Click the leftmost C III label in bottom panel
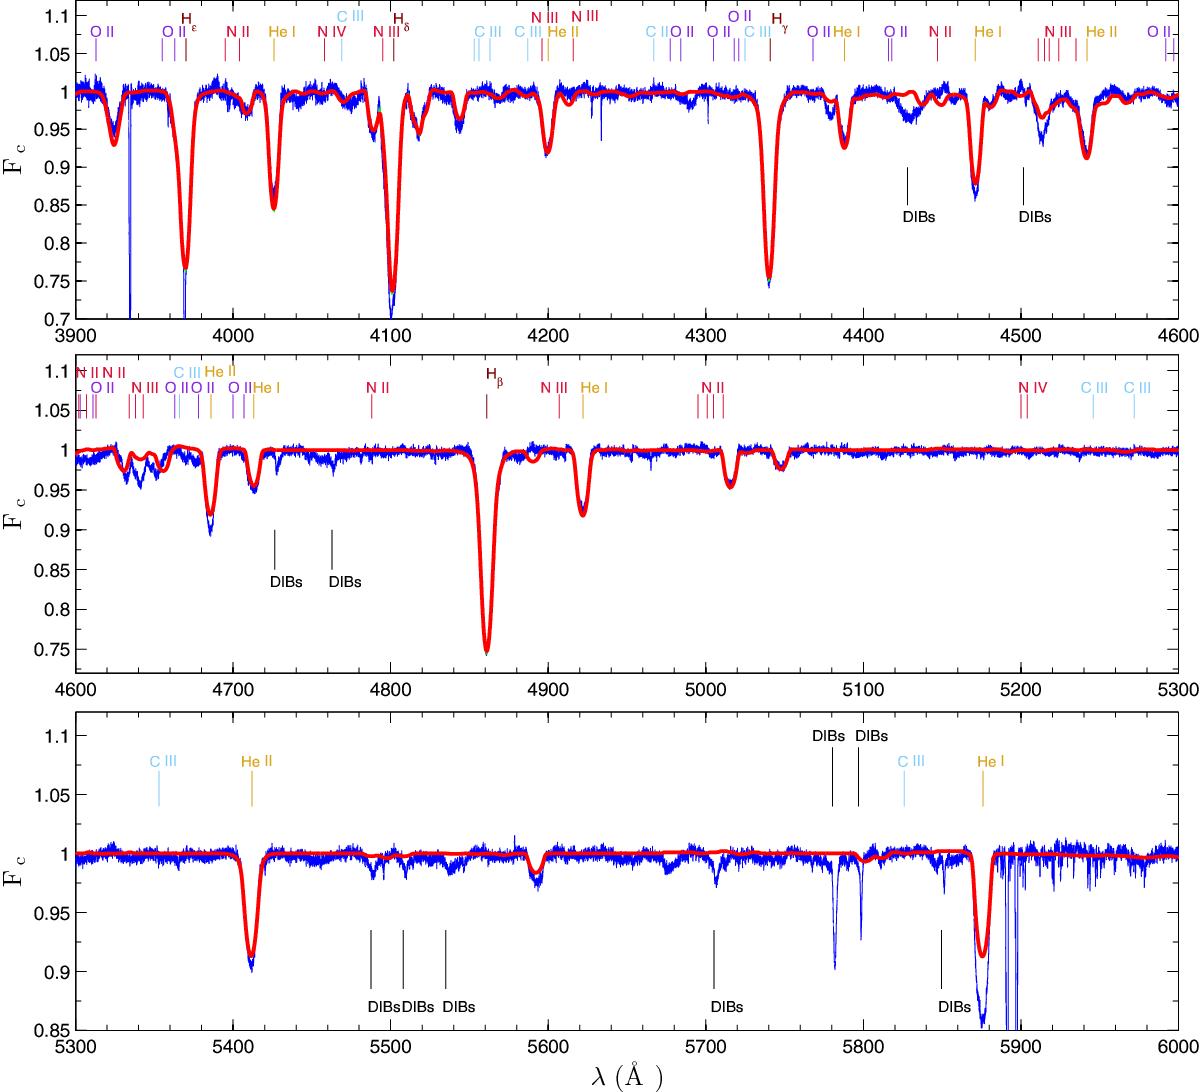This screenshot has height=1092, width=1200. 163,761
